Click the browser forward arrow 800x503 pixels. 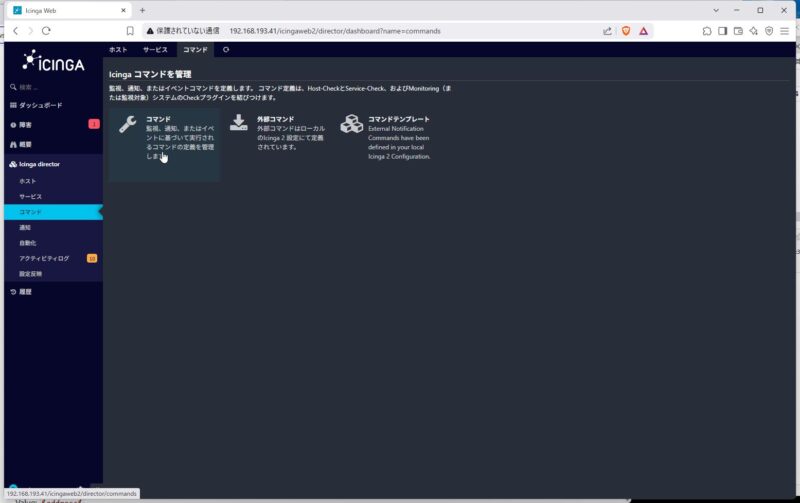coord(31,31)
